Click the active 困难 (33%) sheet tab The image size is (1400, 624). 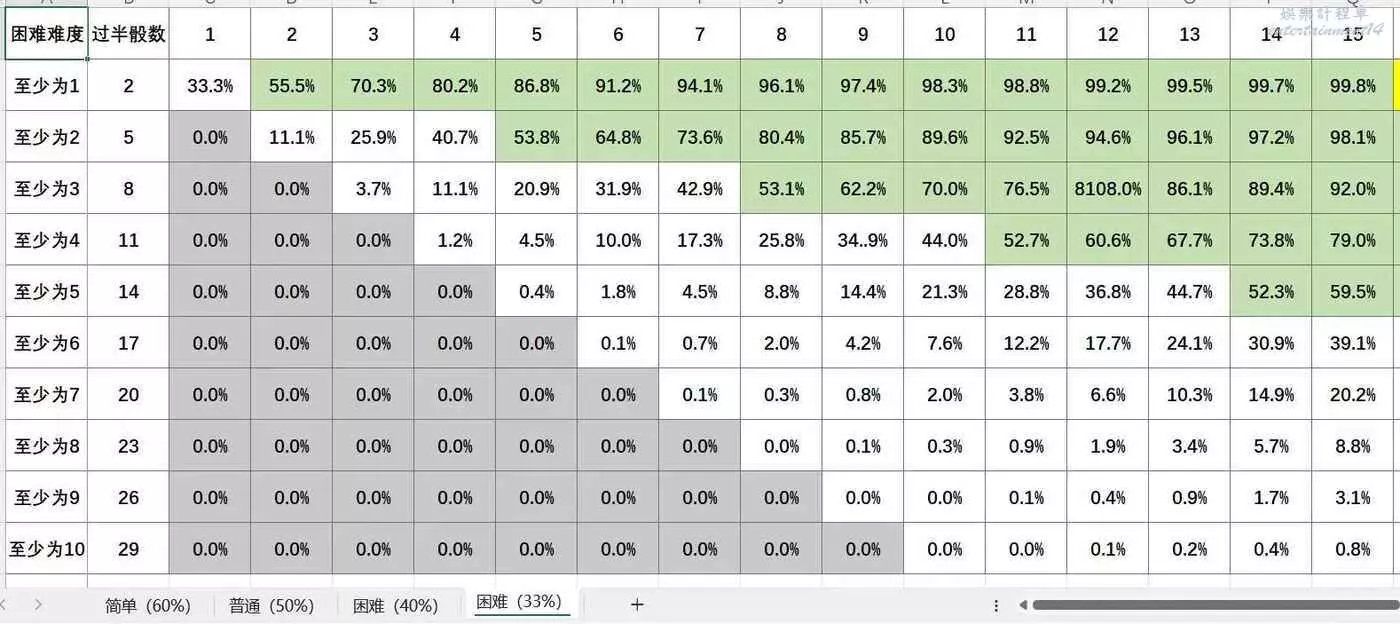tap(518, 602)
